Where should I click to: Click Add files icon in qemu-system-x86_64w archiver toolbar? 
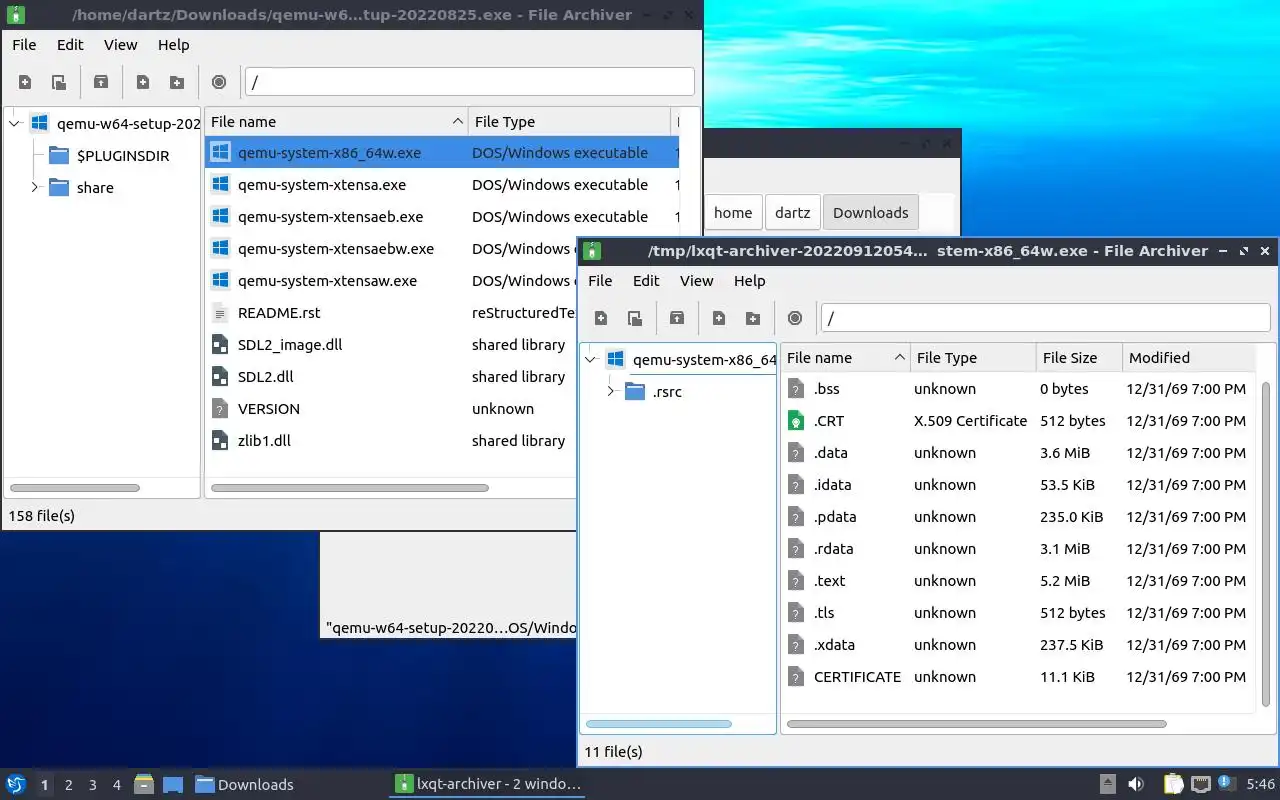click(x=719, y=318)
